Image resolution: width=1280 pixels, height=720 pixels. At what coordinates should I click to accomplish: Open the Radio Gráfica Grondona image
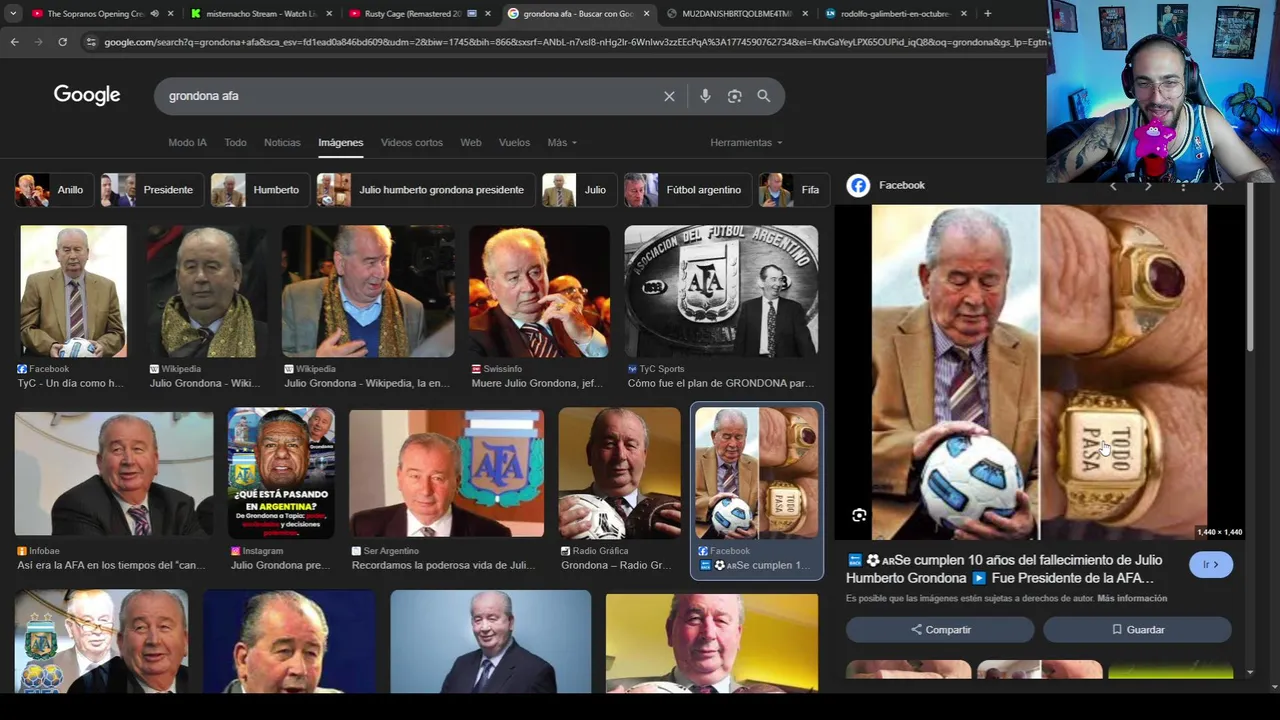(619, 474)
